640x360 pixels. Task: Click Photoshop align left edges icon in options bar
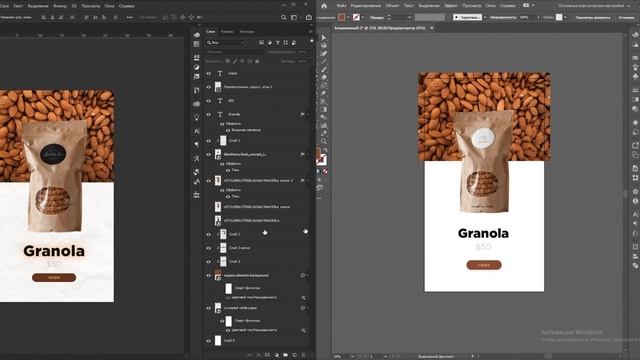coord(44,17)
